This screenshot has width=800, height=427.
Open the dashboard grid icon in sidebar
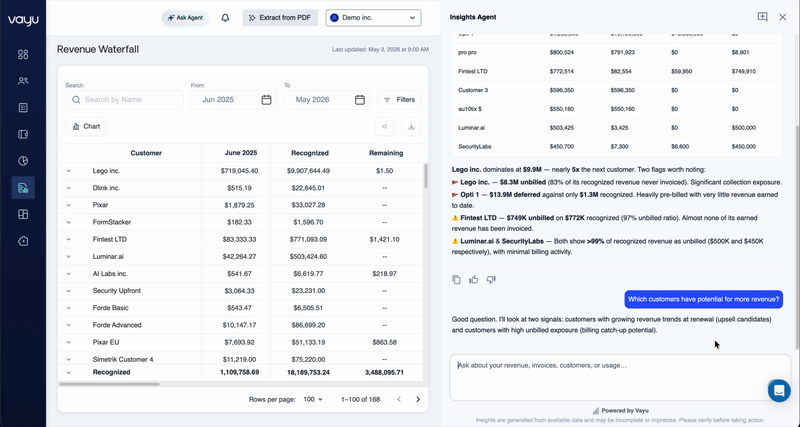23,55
